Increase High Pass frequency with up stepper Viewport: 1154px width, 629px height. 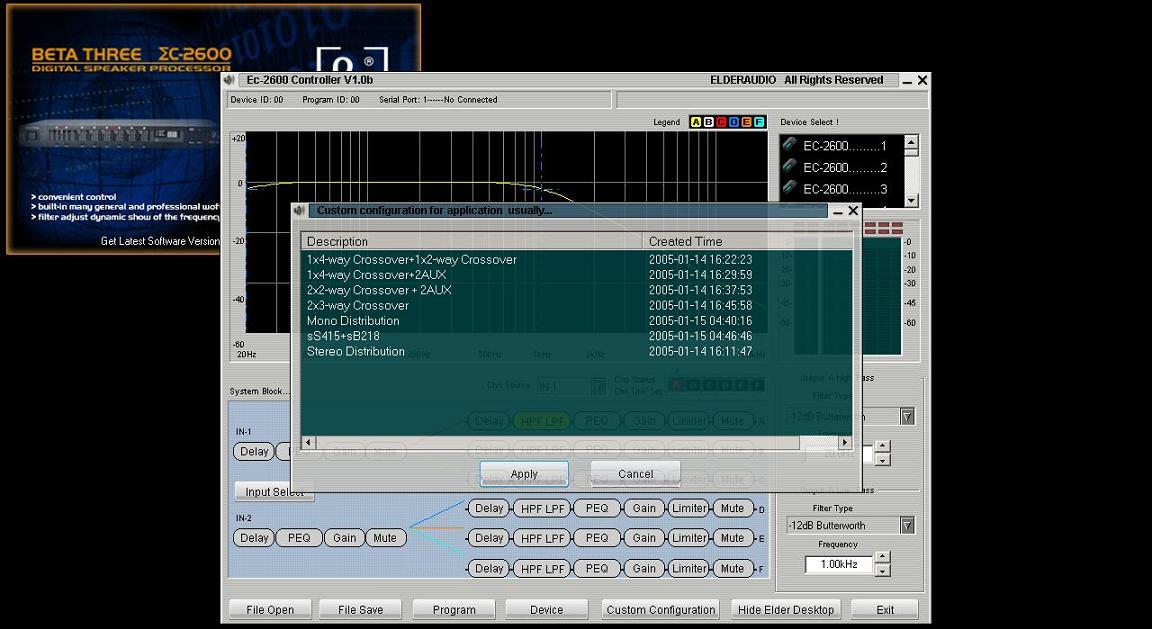(x=883, y=447)
